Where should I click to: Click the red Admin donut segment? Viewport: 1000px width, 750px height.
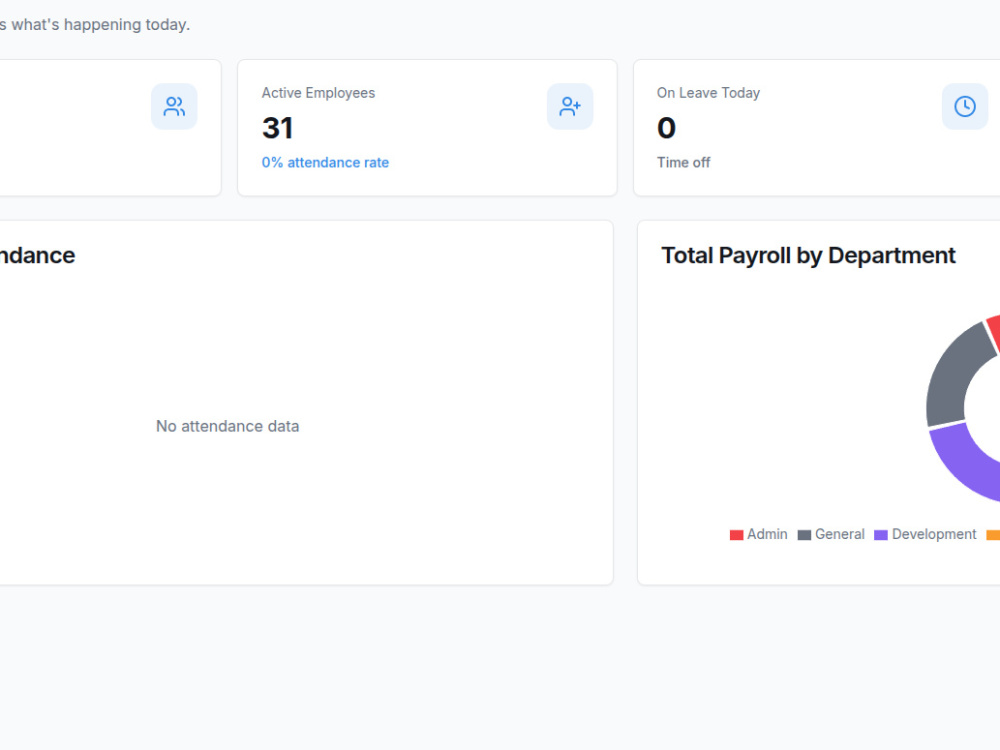click(994, 332)
